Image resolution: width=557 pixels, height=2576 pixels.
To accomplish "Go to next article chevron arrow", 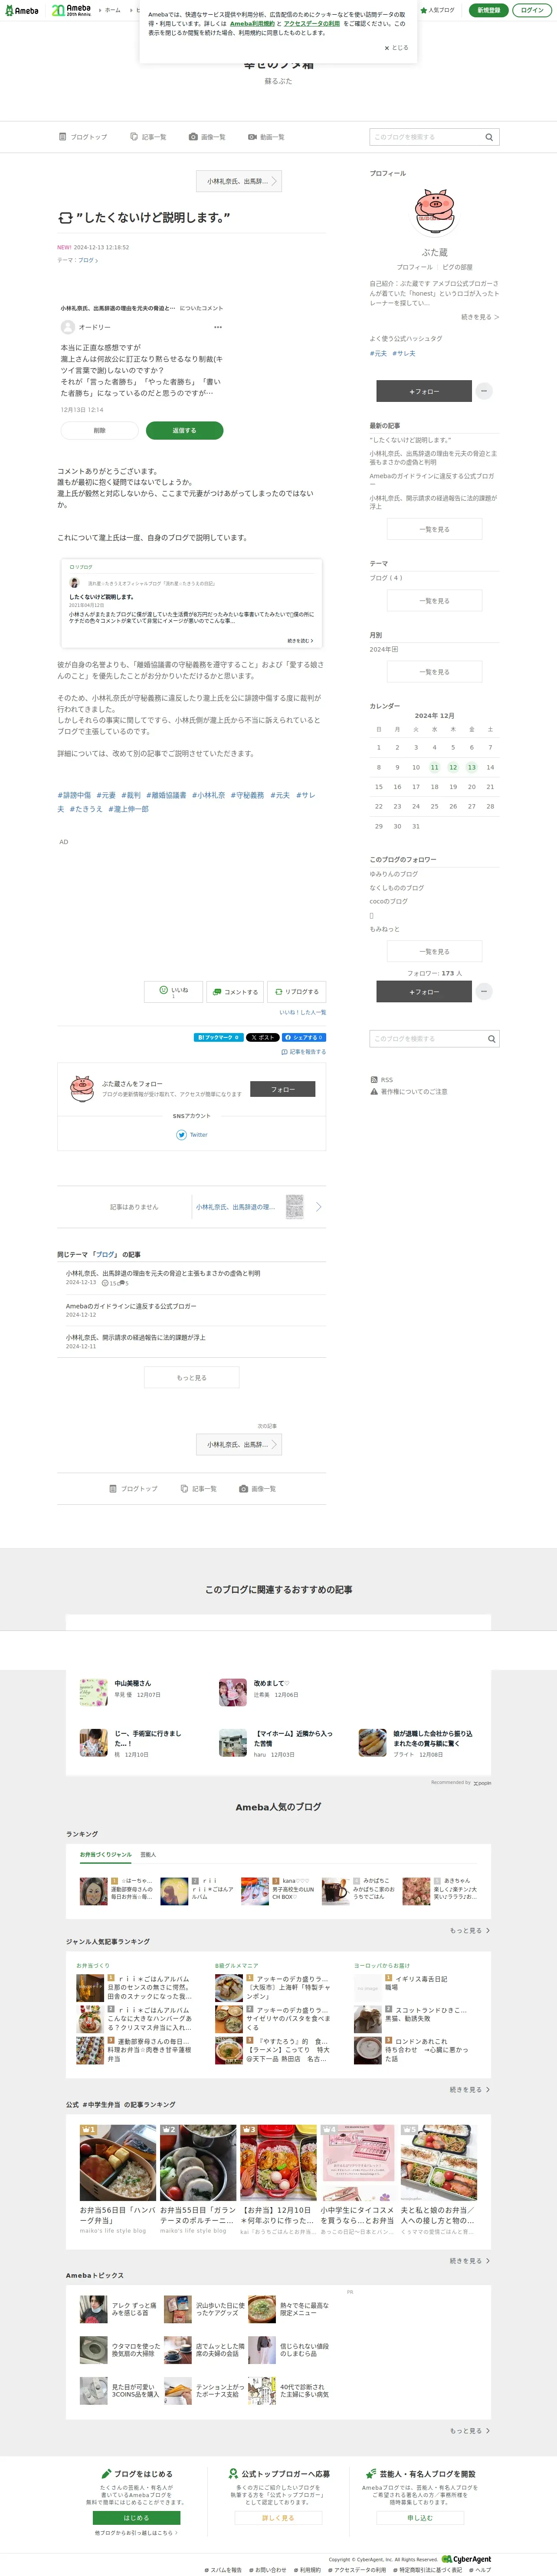I will (x=319, y=1207).
